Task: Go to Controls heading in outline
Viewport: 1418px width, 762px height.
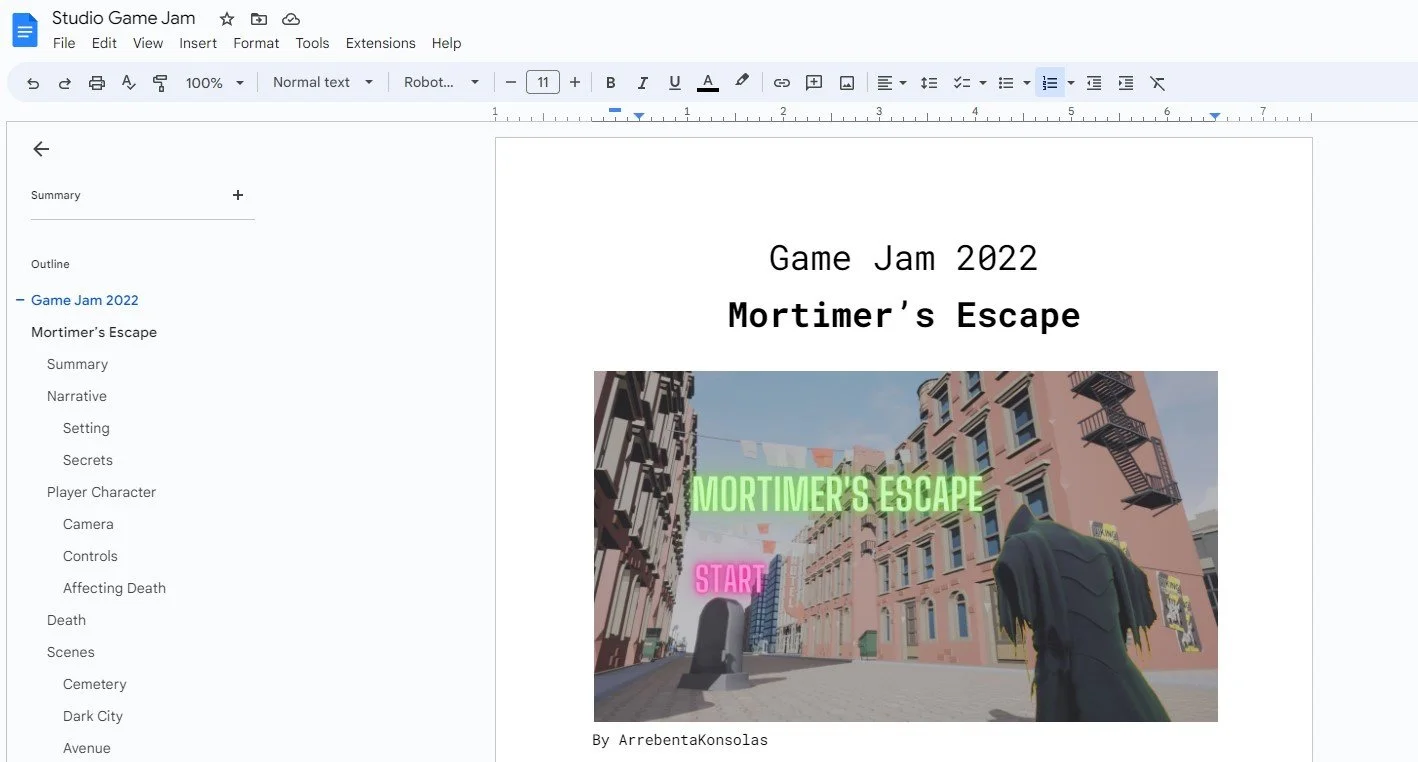Action: [x=90, y=556]
